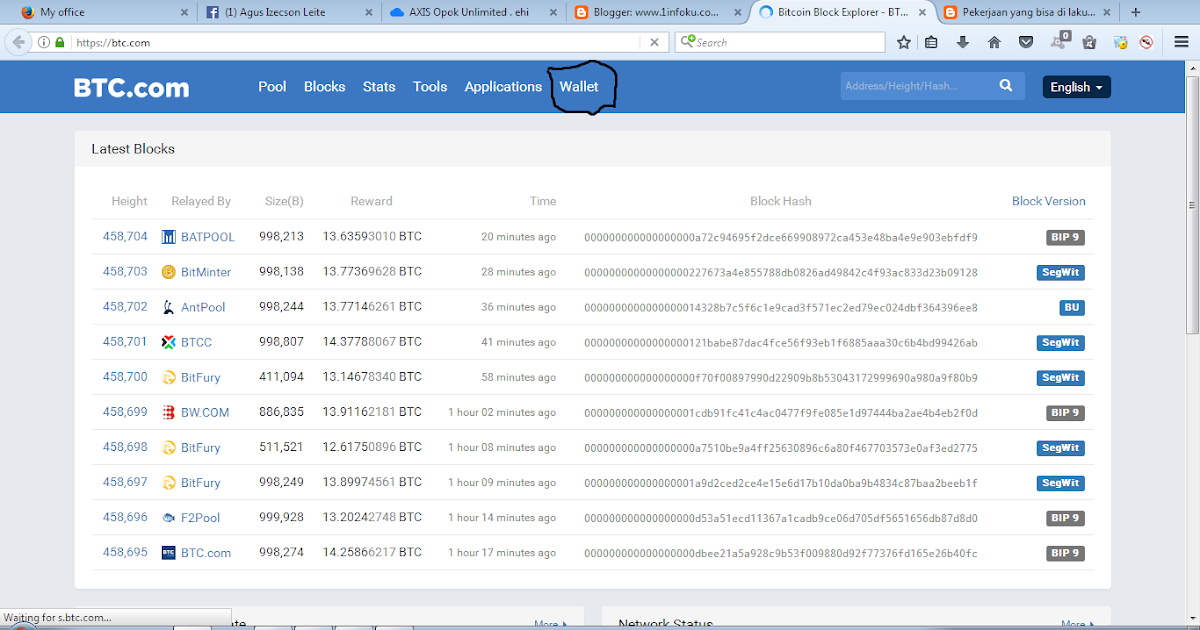Click the Pocket save icon

[x=1026, y=42]
